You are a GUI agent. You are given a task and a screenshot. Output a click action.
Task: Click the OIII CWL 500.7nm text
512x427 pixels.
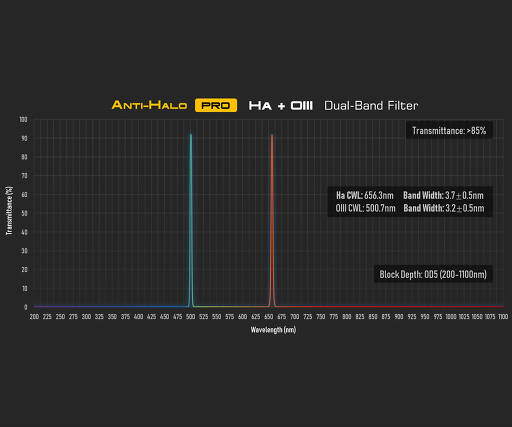coord(365,208)
